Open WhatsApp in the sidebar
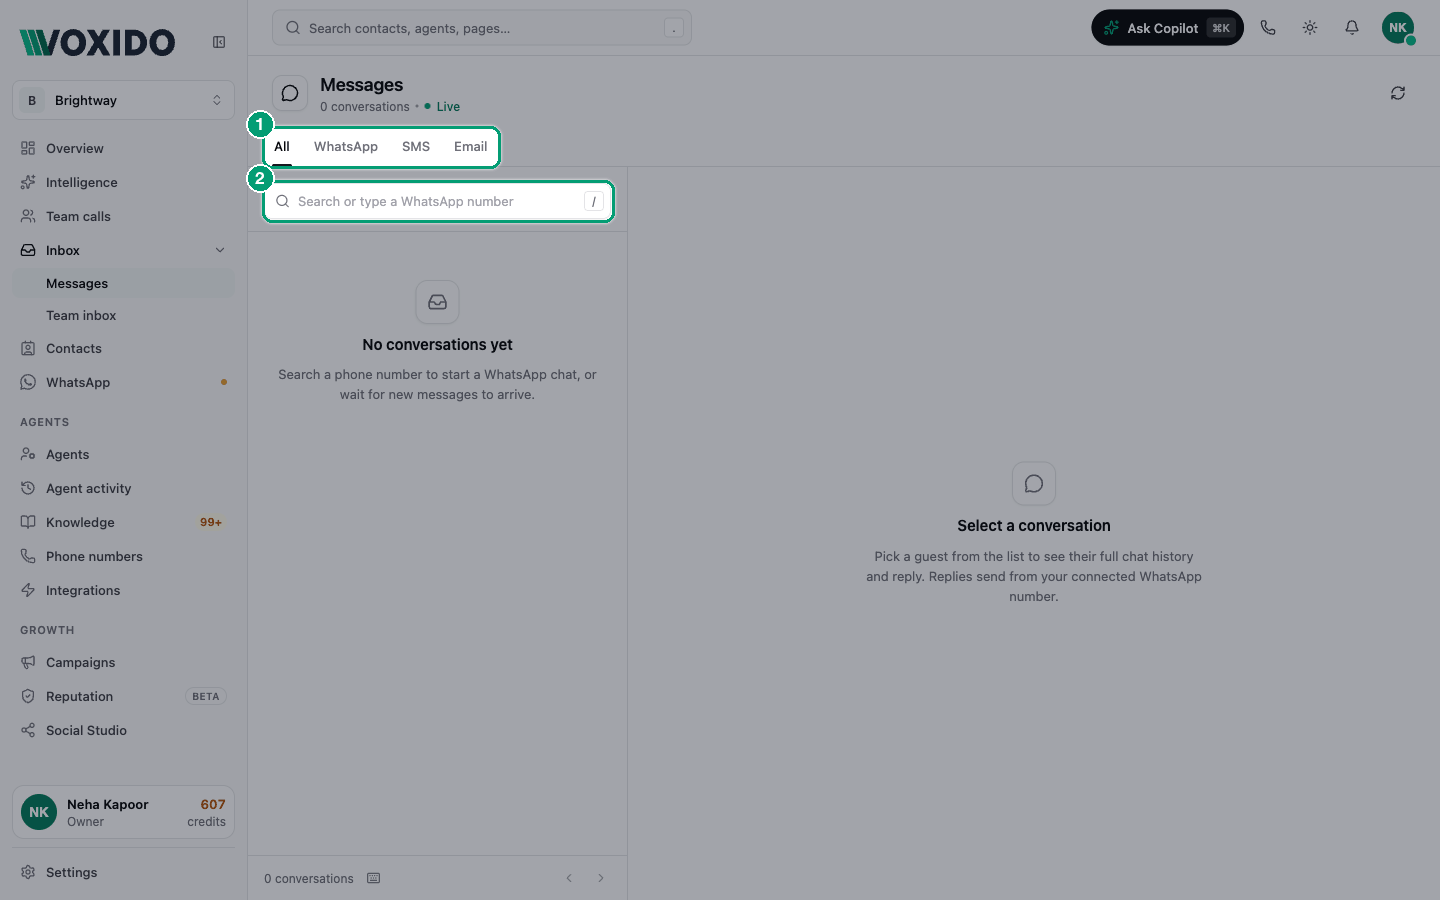 click(123, 382)
